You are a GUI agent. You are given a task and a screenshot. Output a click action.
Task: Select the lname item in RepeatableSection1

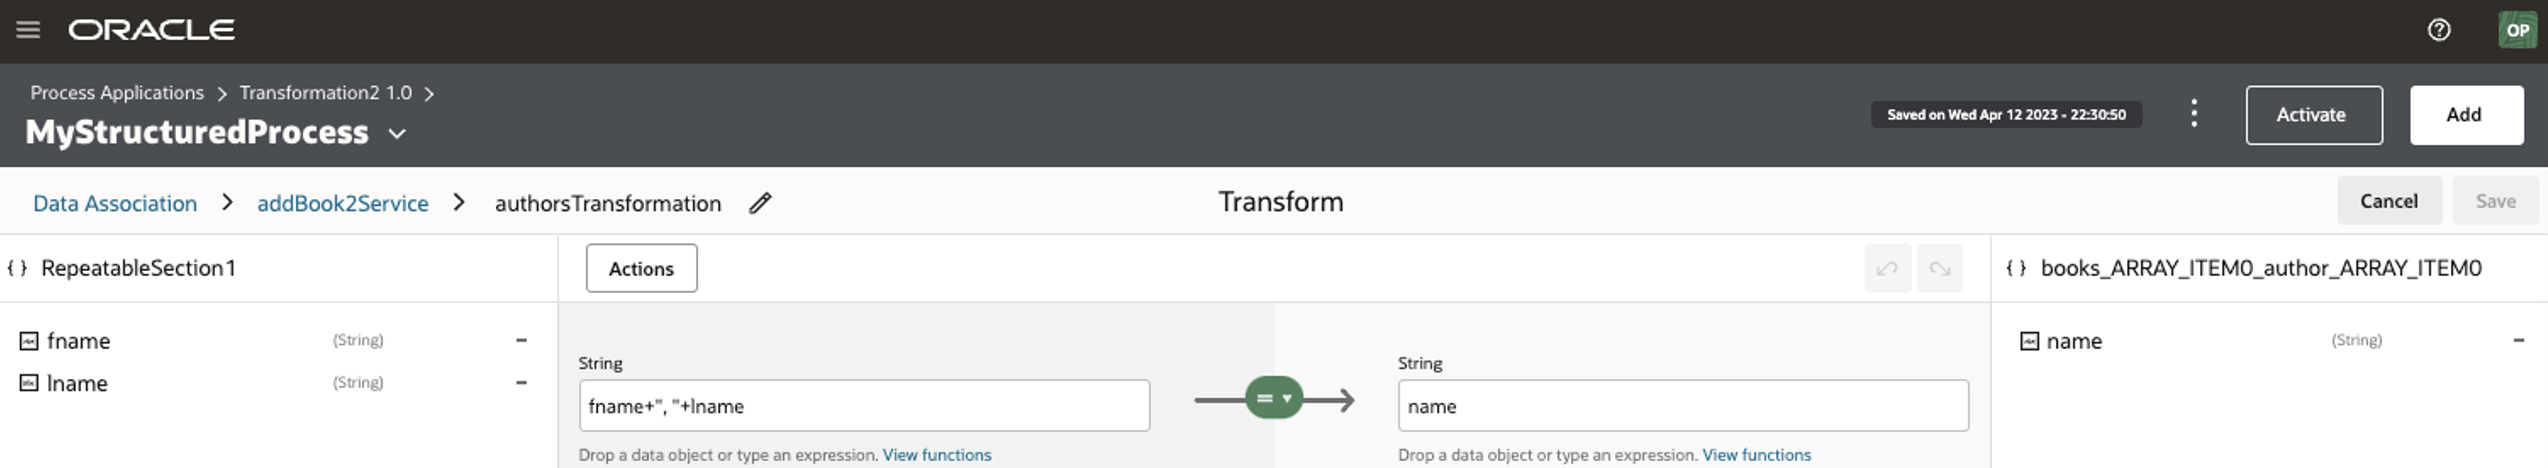(x=77, y=383)
